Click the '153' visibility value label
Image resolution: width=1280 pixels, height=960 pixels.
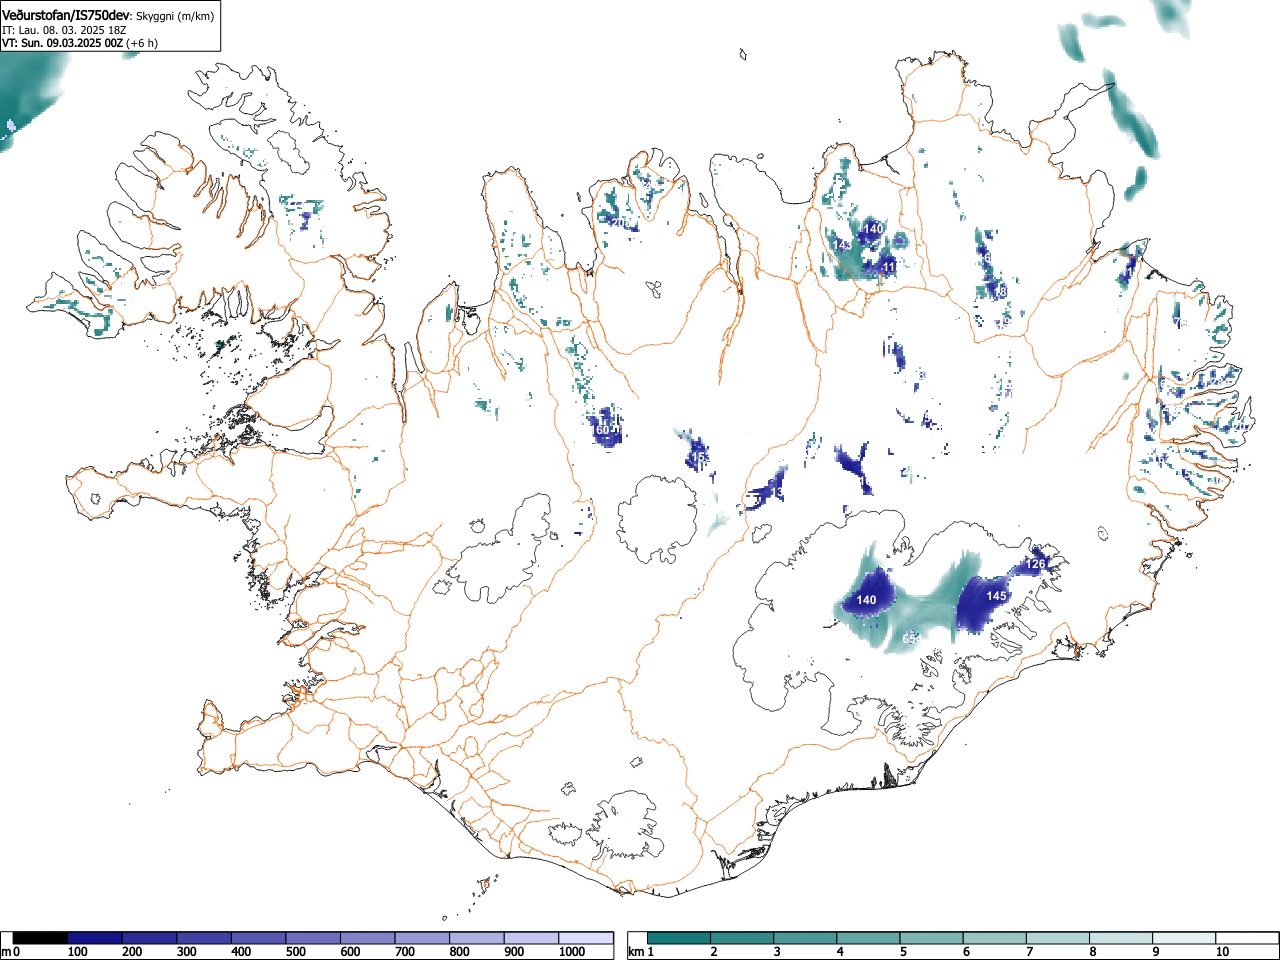[x=699, y=458]
